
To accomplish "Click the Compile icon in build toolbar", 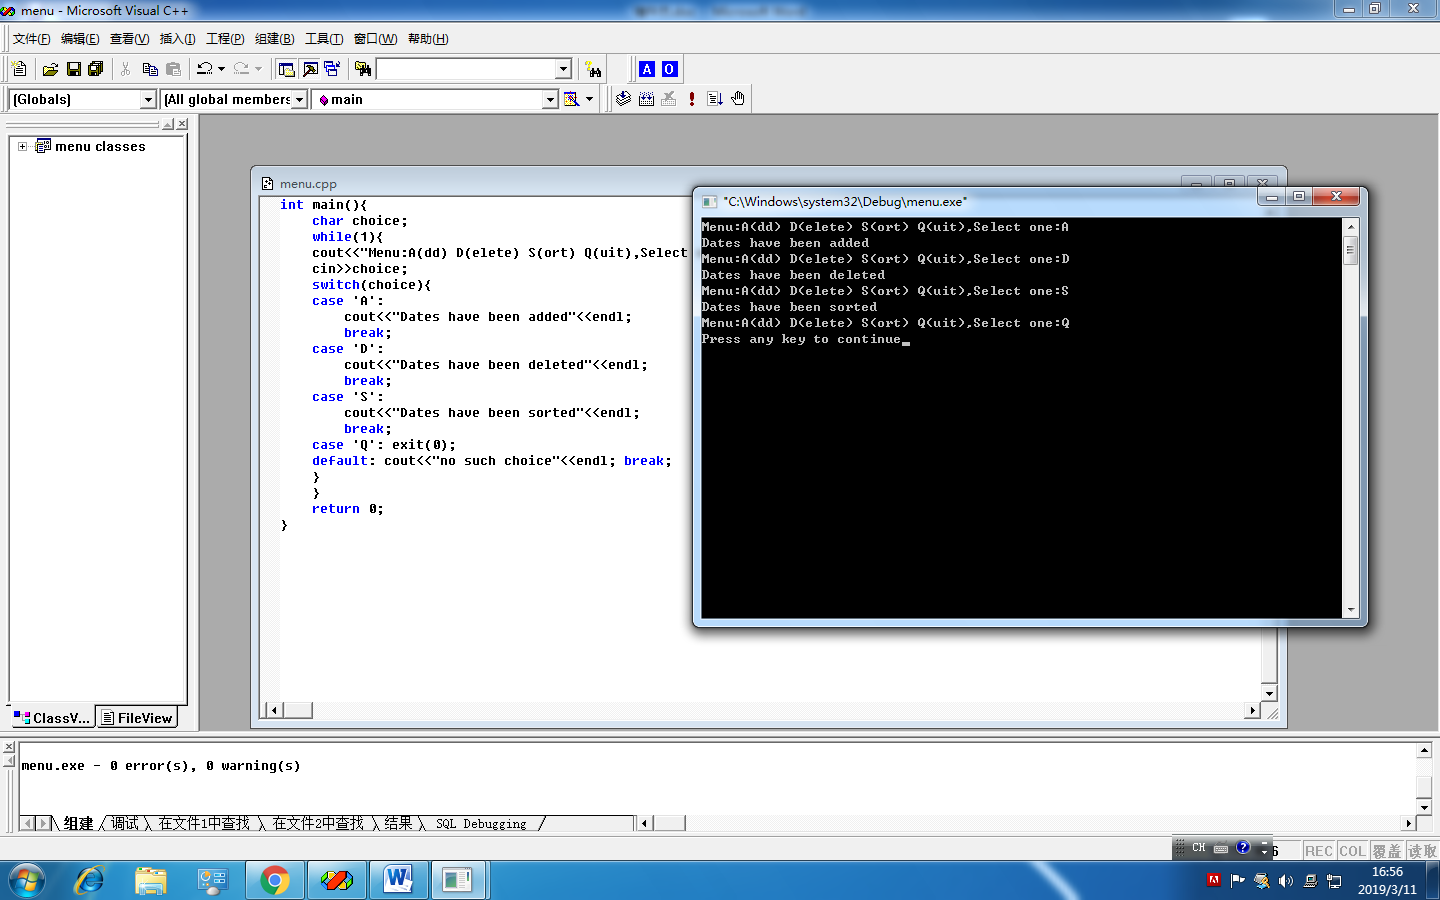I will coord(623,99).
